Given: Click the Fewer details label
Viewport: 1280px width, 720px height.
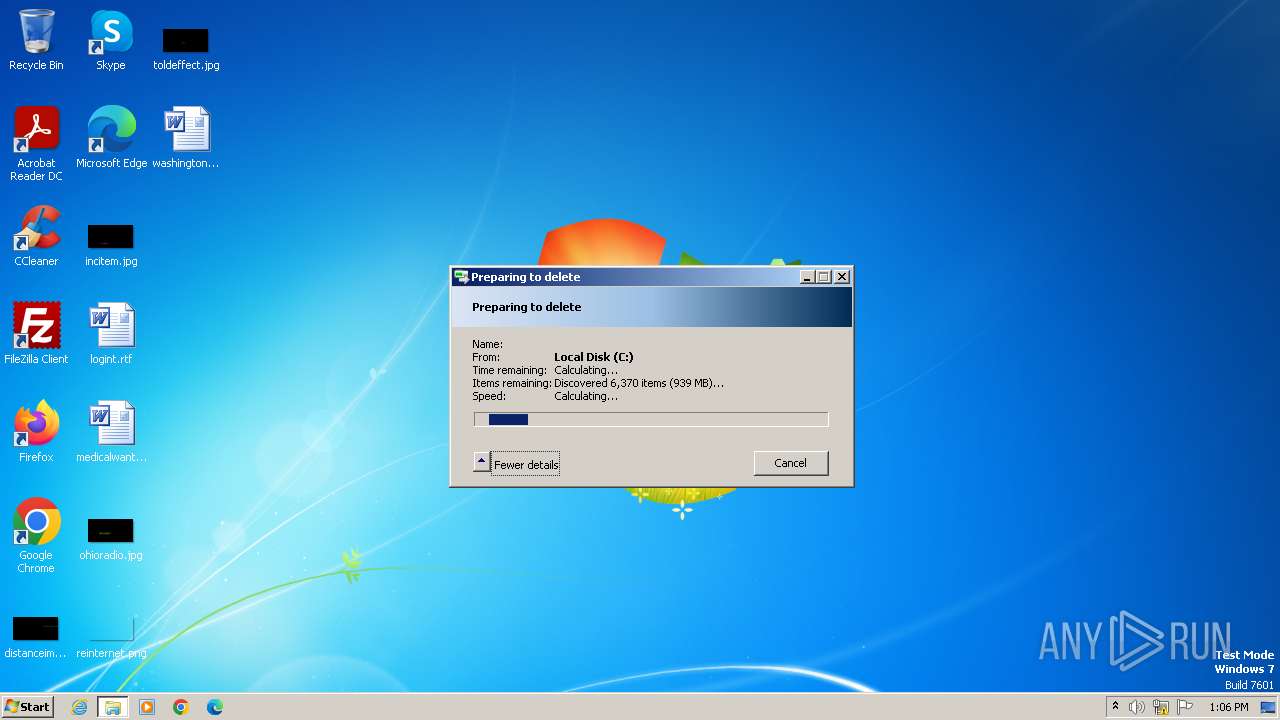Looking at the screenshot, I should click(526, 465).
